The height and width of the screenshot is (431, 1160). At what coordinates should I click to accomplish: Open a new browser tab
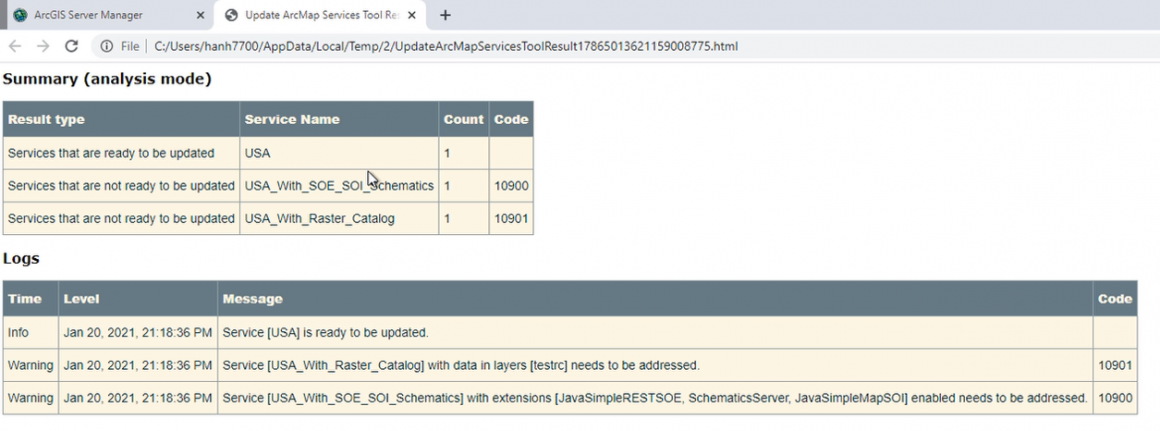point(445,15)
